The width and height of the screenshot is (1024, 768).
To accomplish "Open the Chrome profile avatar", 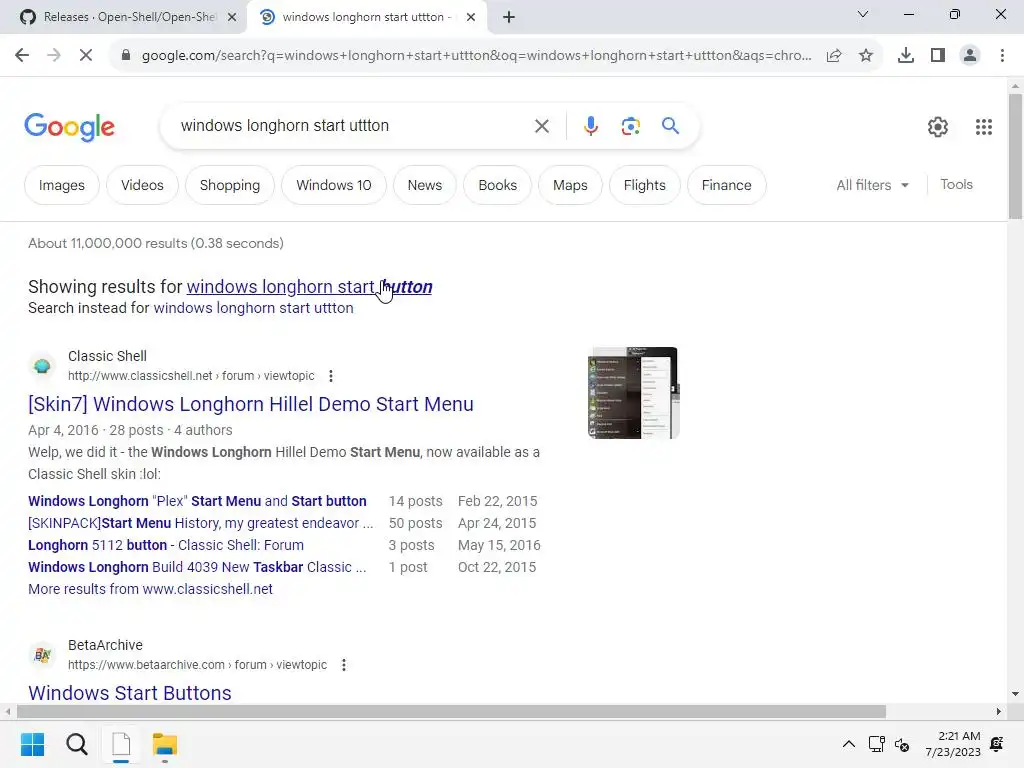I will pos(970,56).
